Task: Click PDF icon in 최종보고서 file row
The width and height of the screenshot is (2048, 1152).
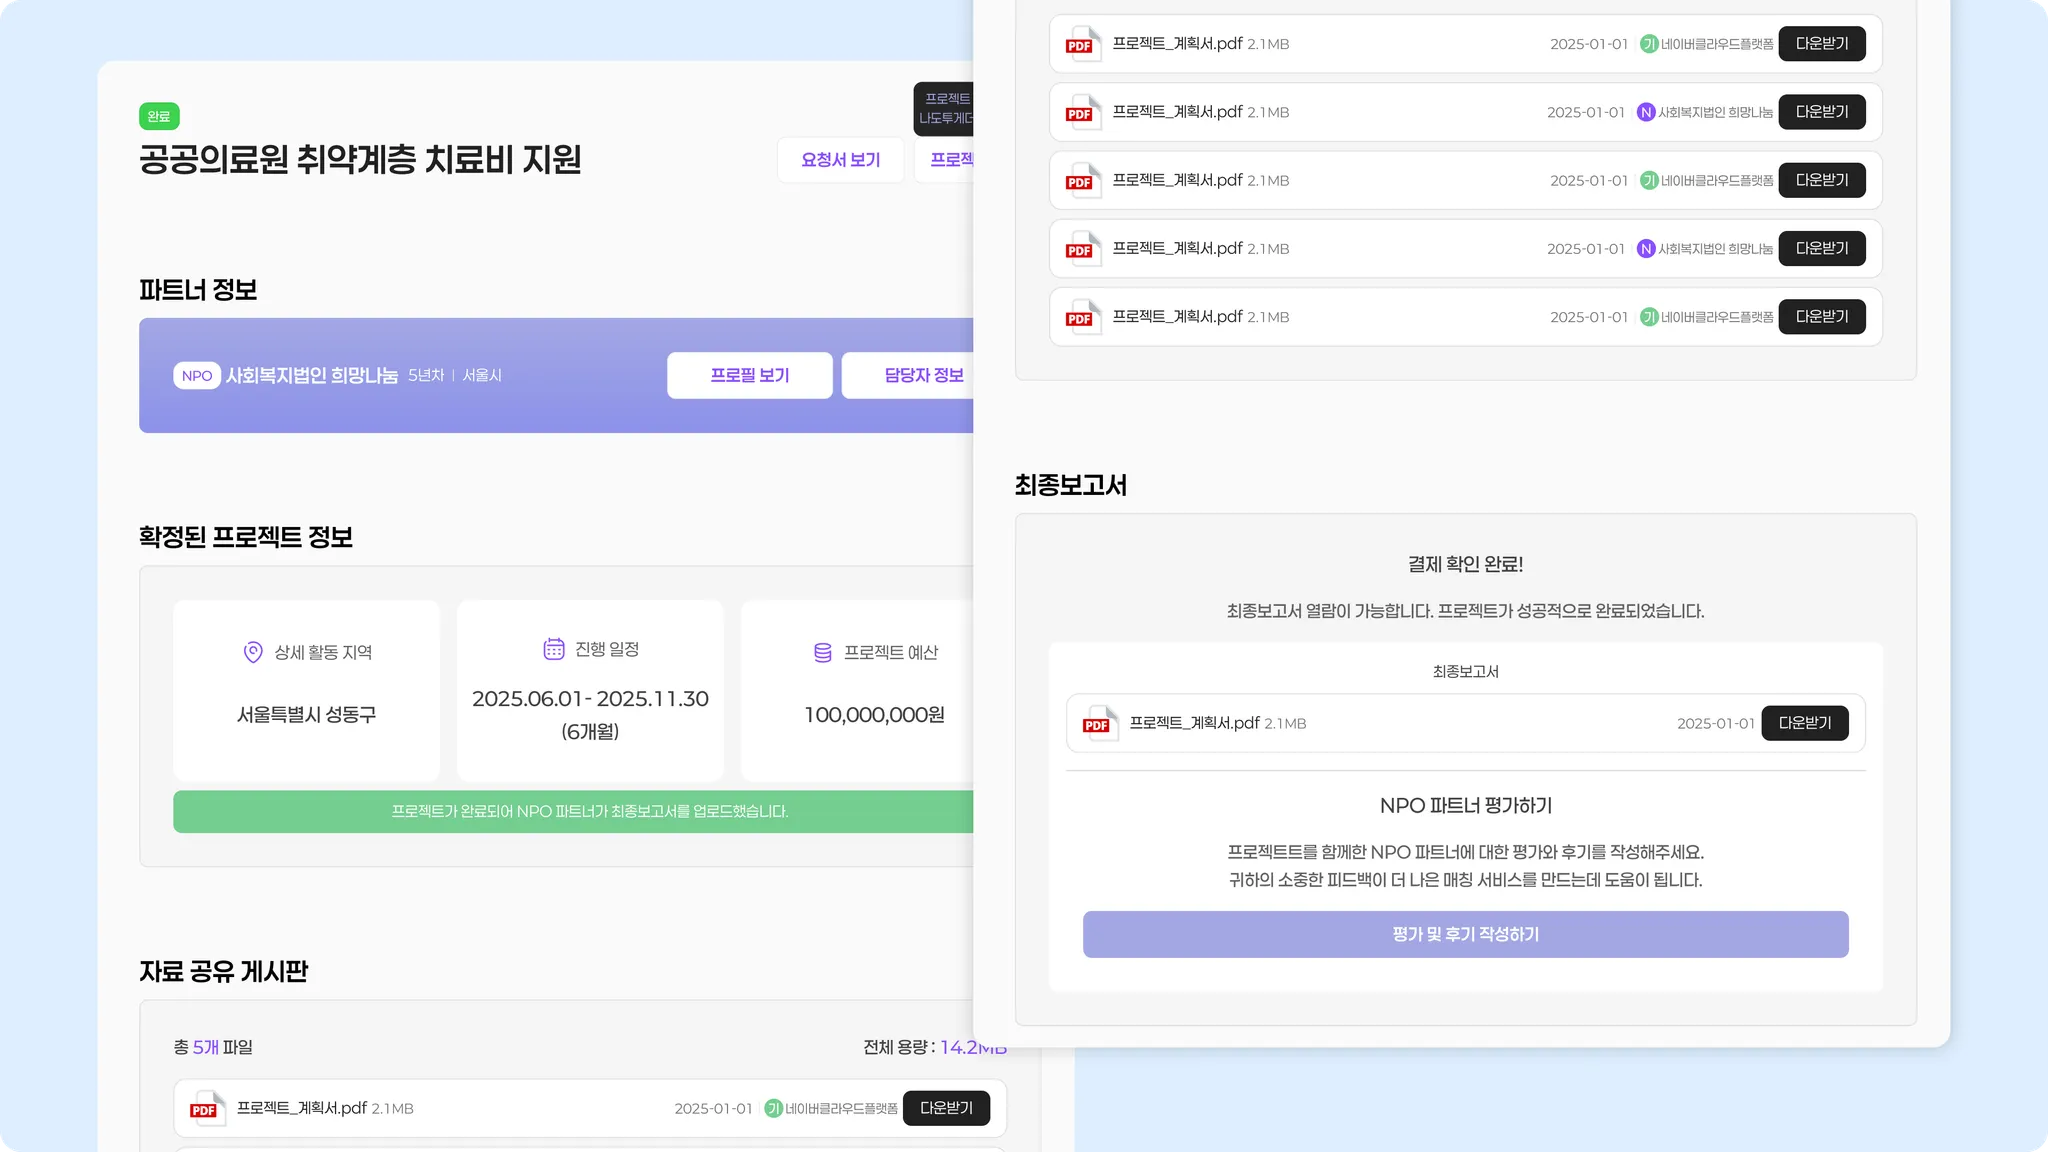Action: (1098, 723)
